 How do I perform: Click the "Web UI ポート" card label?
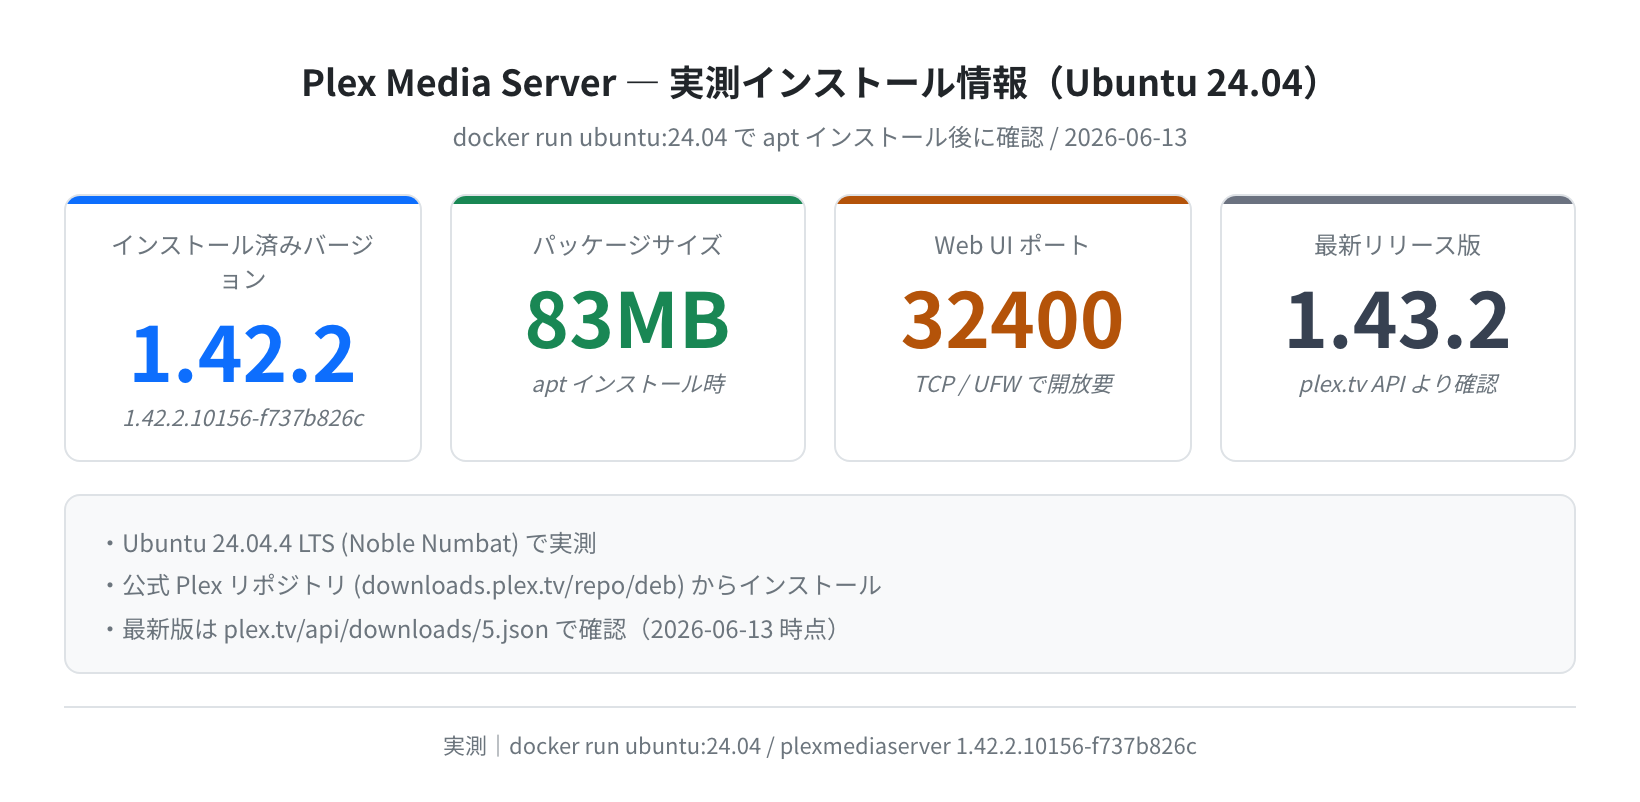coord(1012,245)
